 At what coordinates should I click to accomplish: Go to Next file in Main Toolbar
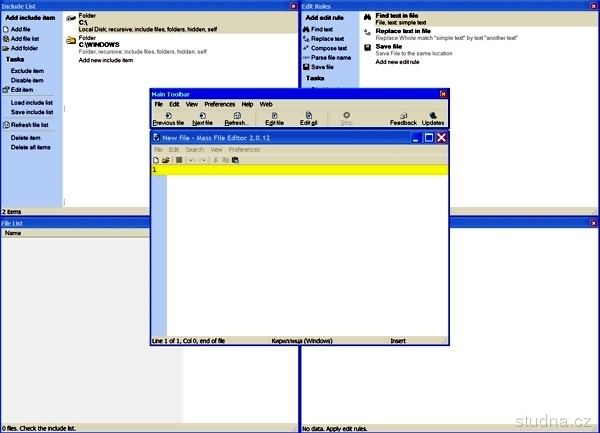202,119
